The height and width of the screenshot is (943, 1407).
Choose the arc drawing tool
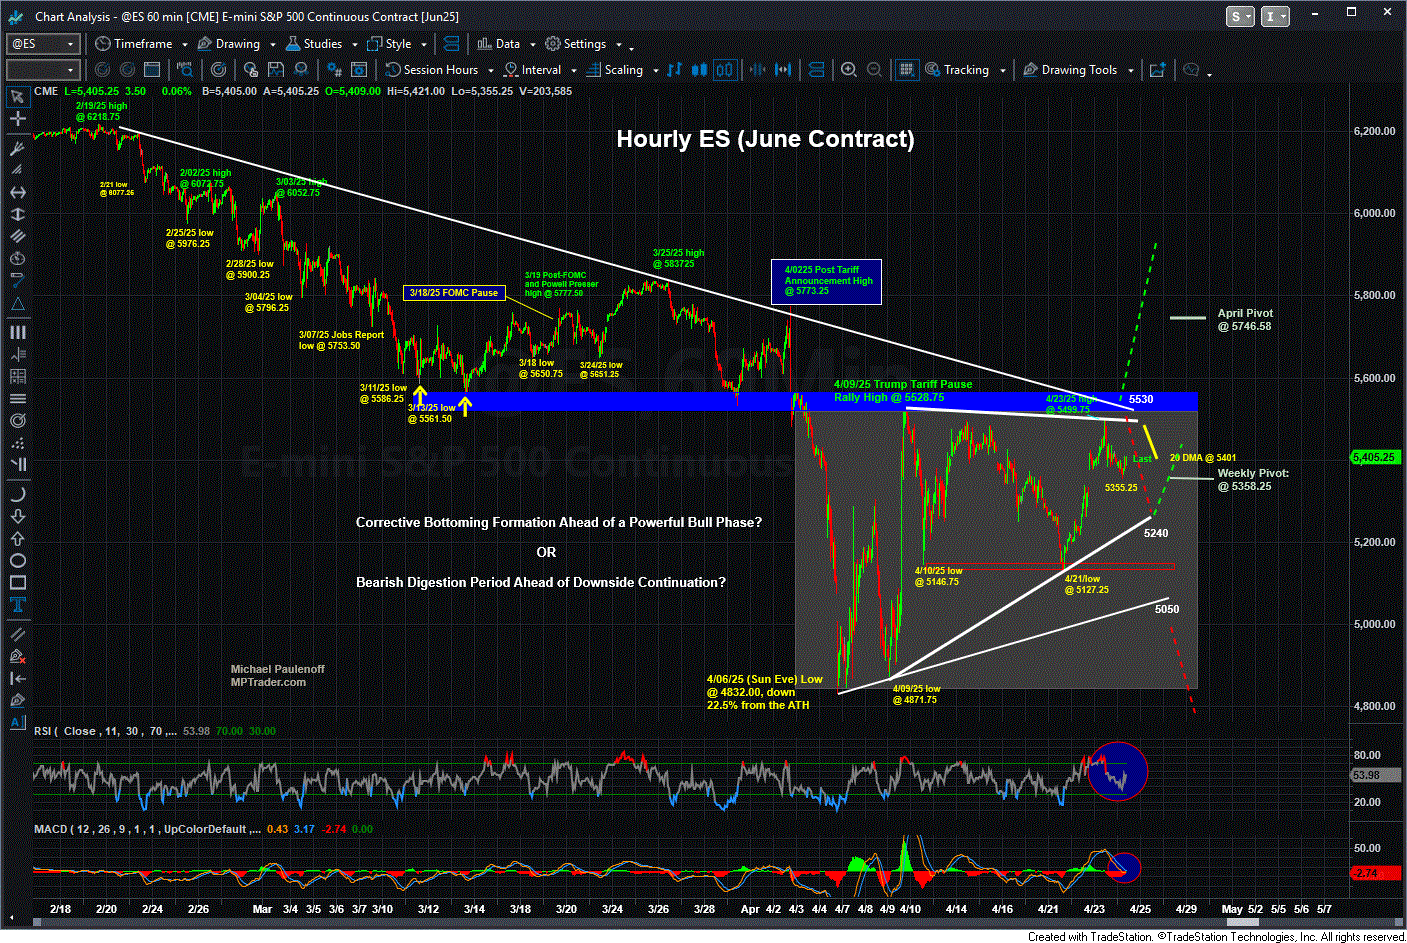point(17,494)
